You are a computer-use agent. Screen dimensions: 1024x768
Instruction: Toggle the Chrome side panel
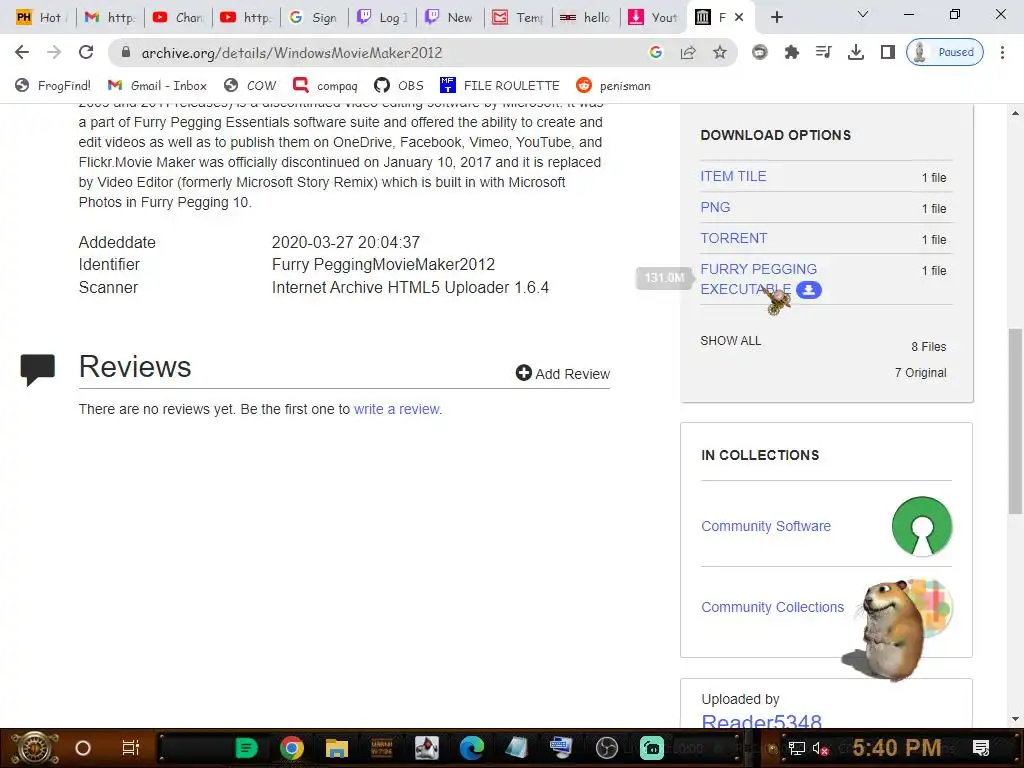888,52
